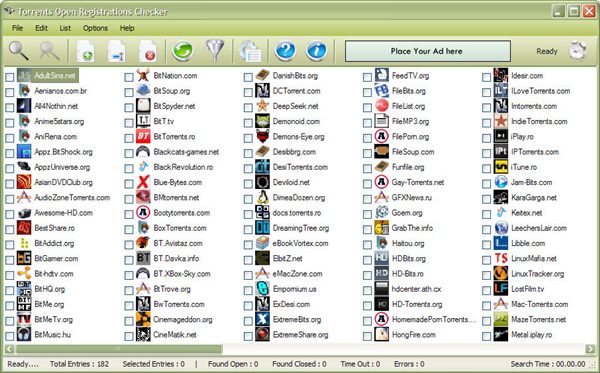
Task: Check the BitGamer.com checkbox
Action: 10,260
